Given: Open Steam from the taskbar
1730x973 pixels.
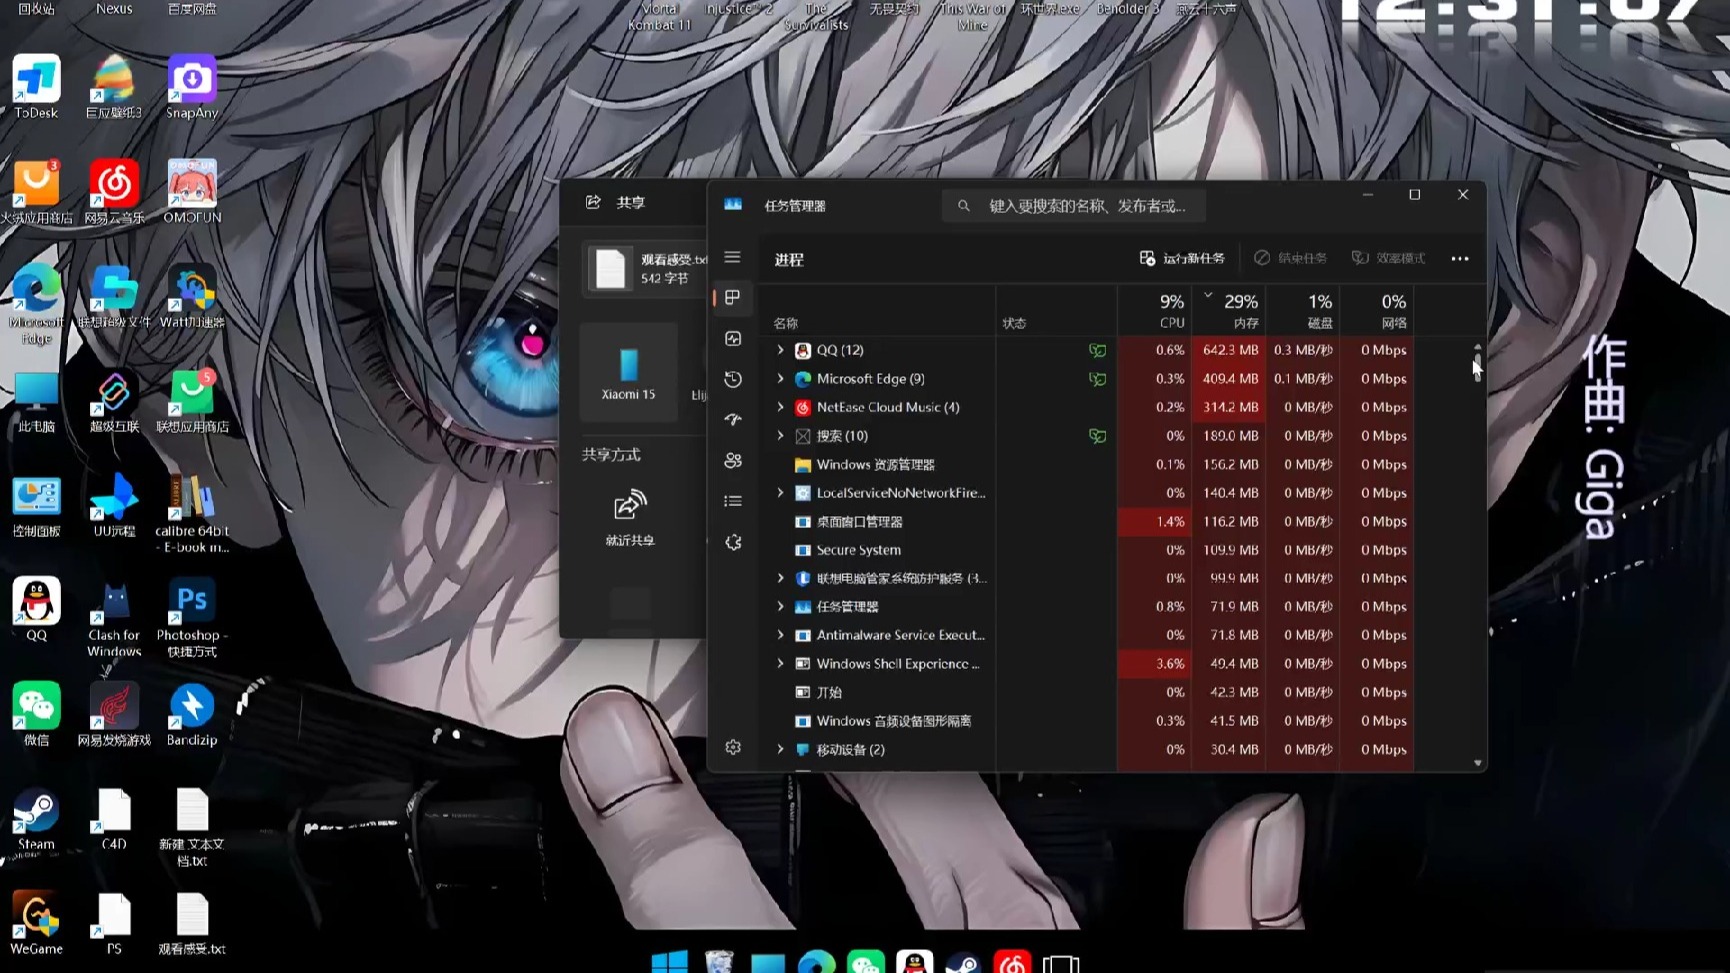Looking at the screenshot, I should tap(963, 962).
